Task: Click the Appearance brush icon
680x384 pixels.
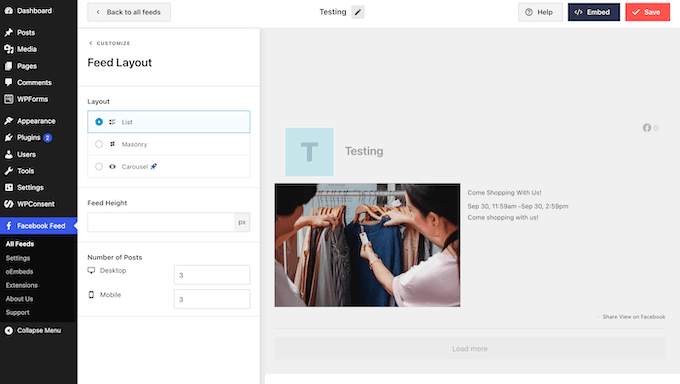Action: (9, 121)
